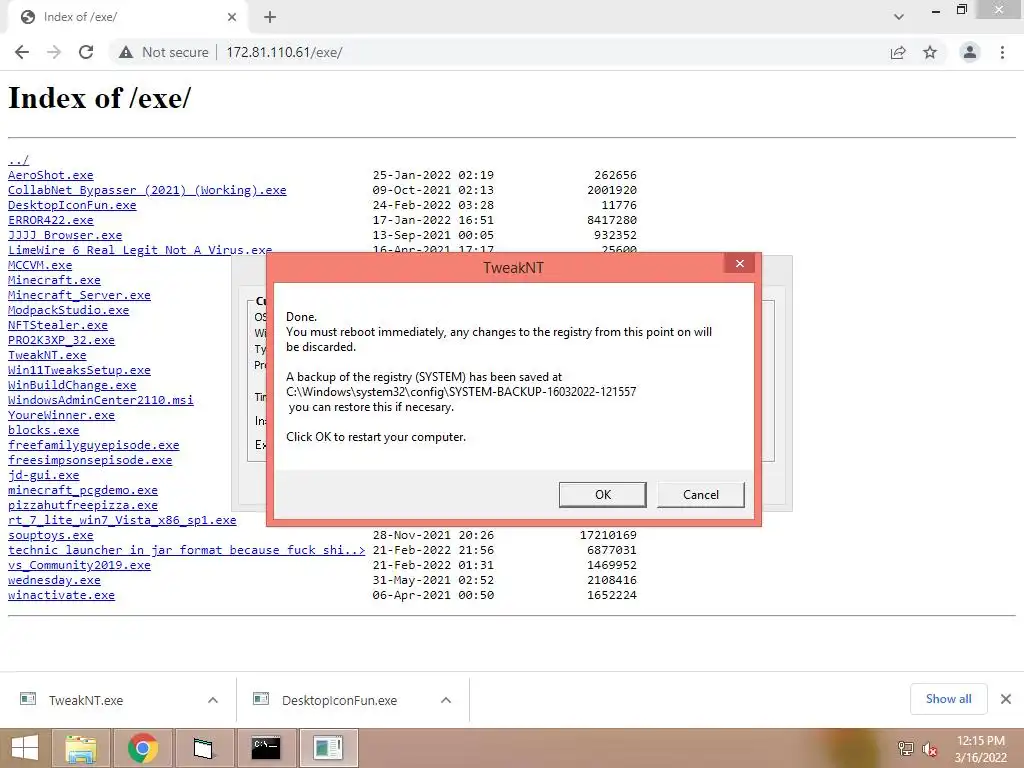Open freesimpsonsepisode.exe link
Viewport: 1024px width, 768px height.
[x=90, y=460]
